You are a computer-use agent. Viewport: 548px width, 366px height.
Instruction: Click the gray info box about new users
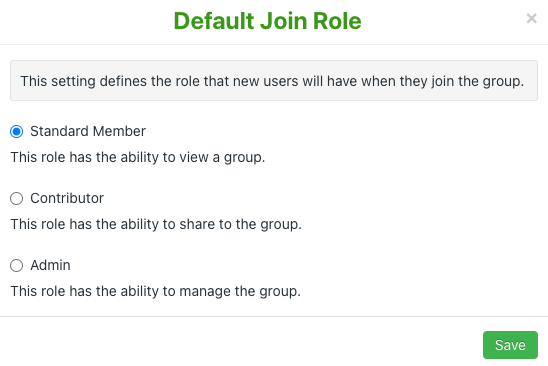[274, 81]
